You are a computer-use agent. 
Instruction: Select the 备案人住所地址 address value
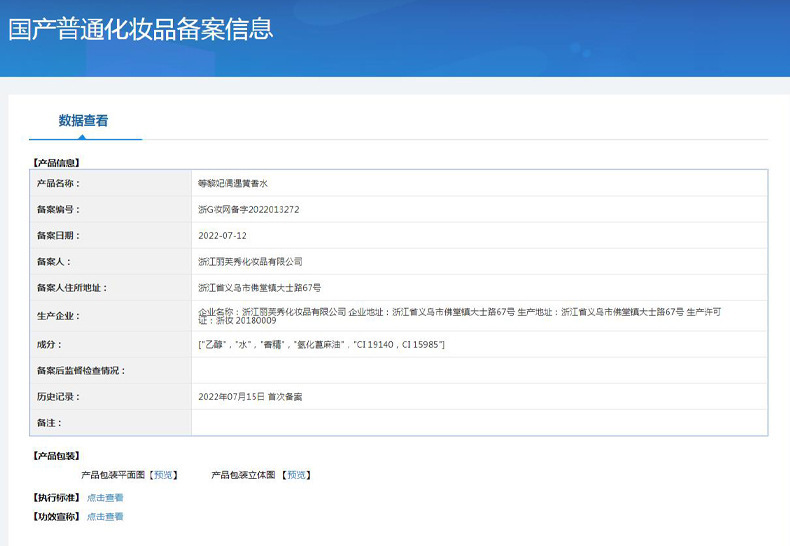click(259, 288)
